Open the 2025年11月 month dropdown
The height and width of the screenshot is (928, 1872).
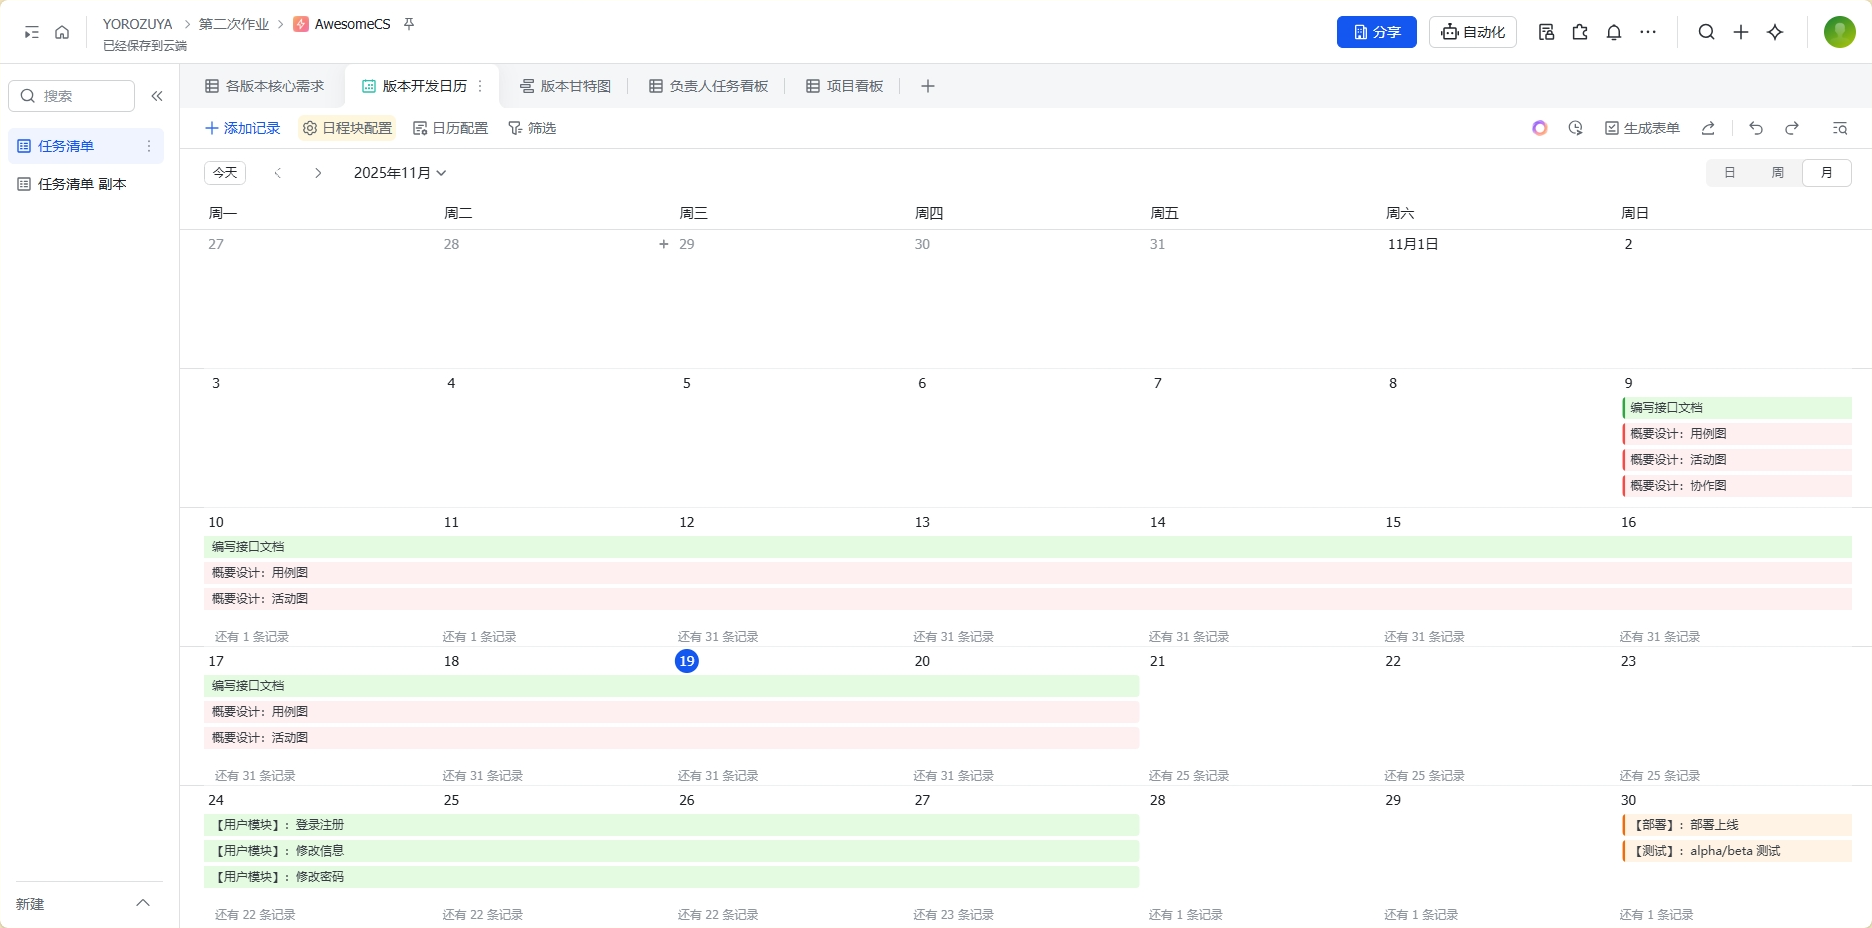click(x=400, y=173)
